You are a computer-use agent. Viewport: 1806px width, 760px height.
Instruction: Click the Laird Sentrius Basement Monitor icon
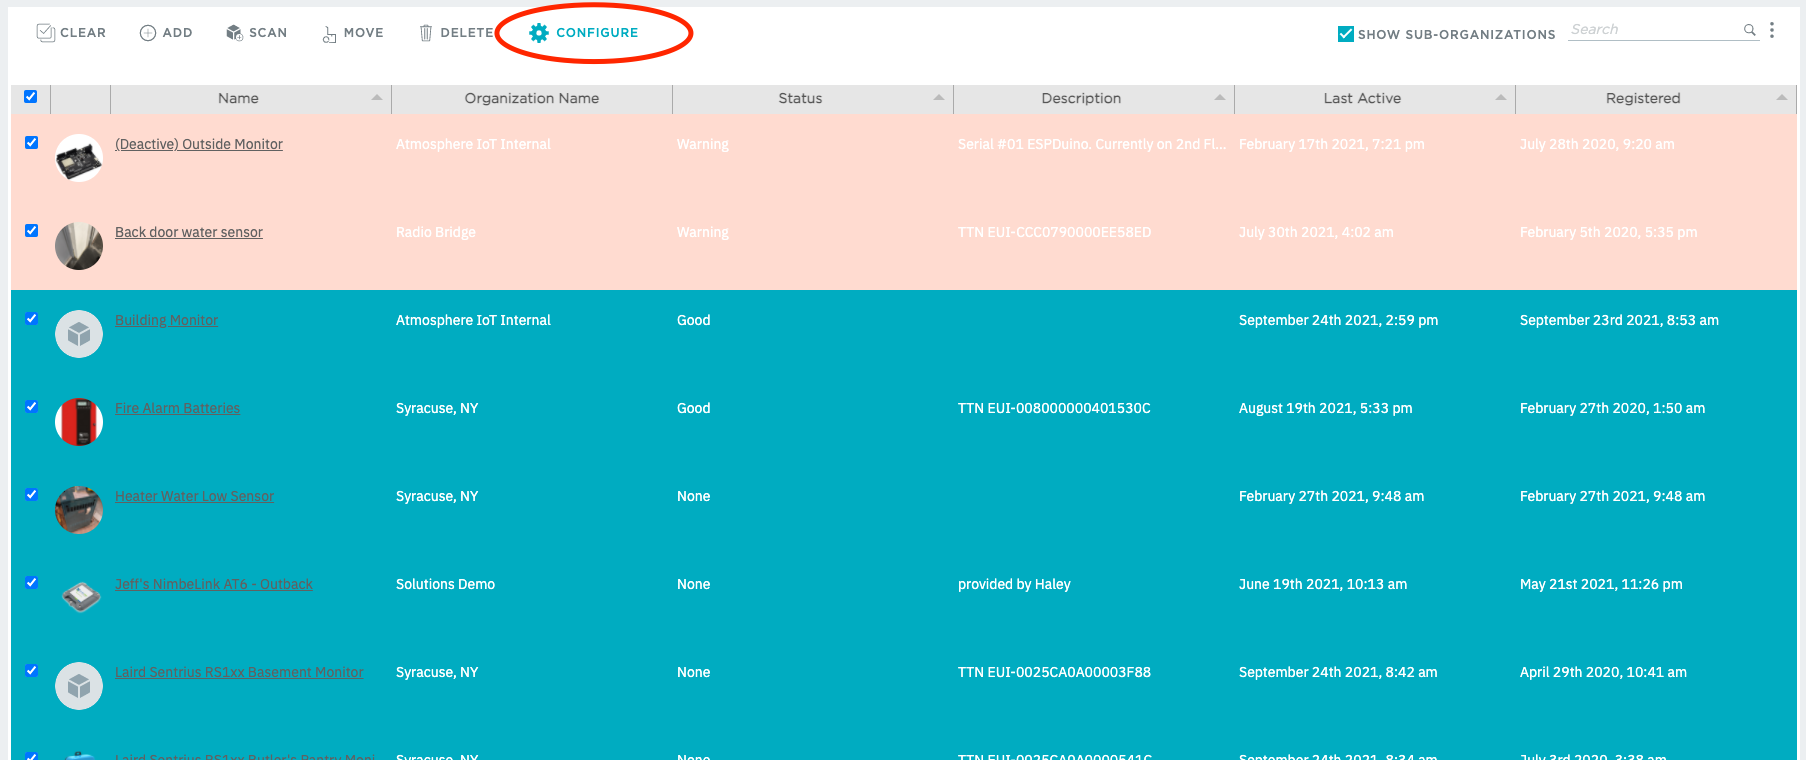79,686
